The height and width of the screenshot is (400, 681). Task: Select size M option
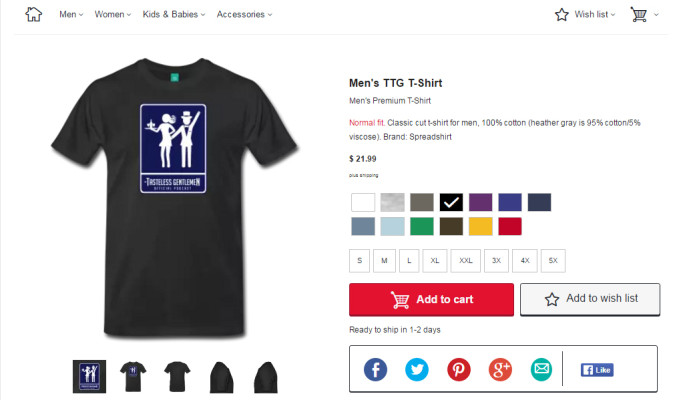384,261
